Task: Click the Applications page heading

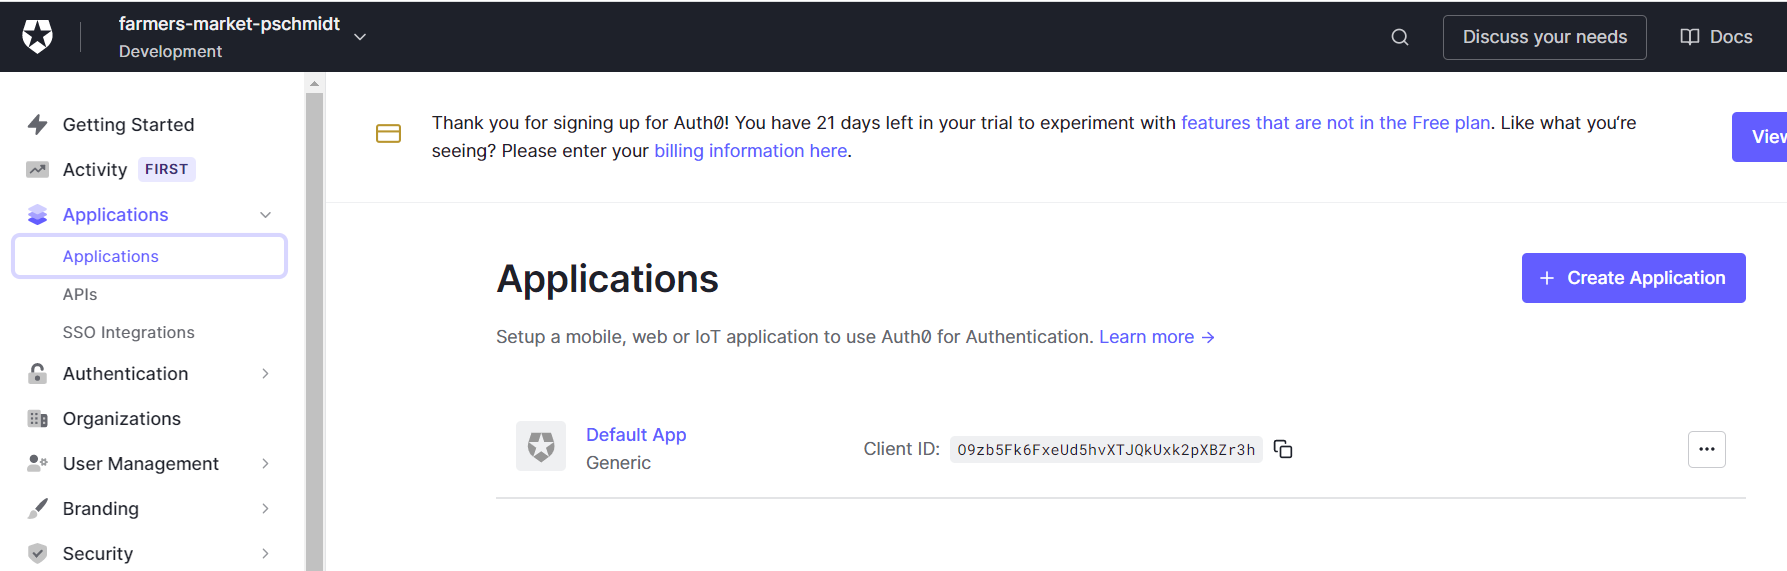Action: point(607,279)
